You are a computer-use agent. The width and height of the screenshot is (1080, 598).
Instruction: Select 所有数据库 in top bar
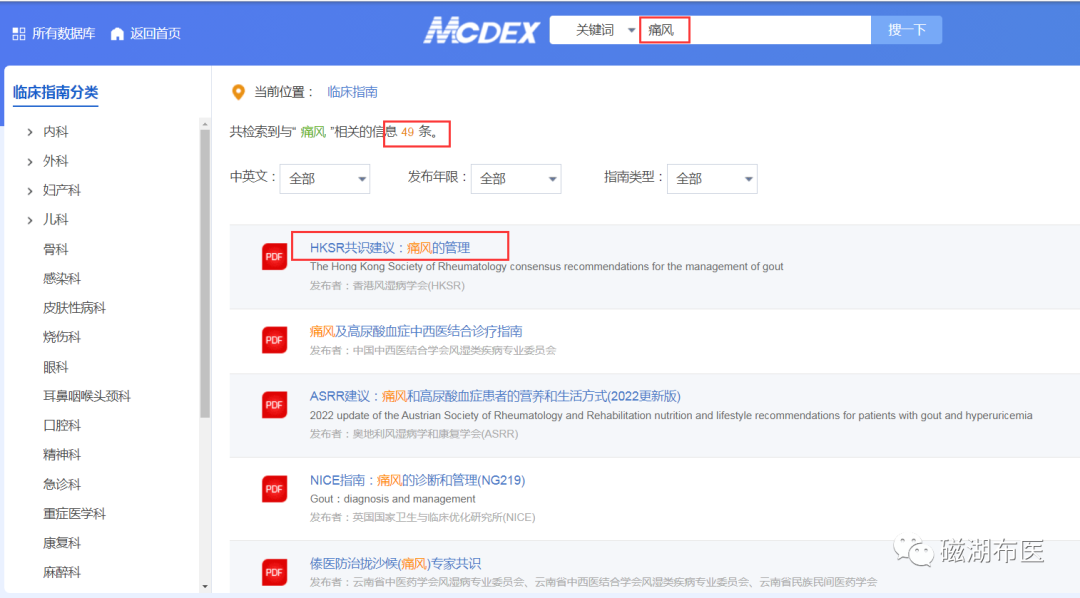point(63,34)
